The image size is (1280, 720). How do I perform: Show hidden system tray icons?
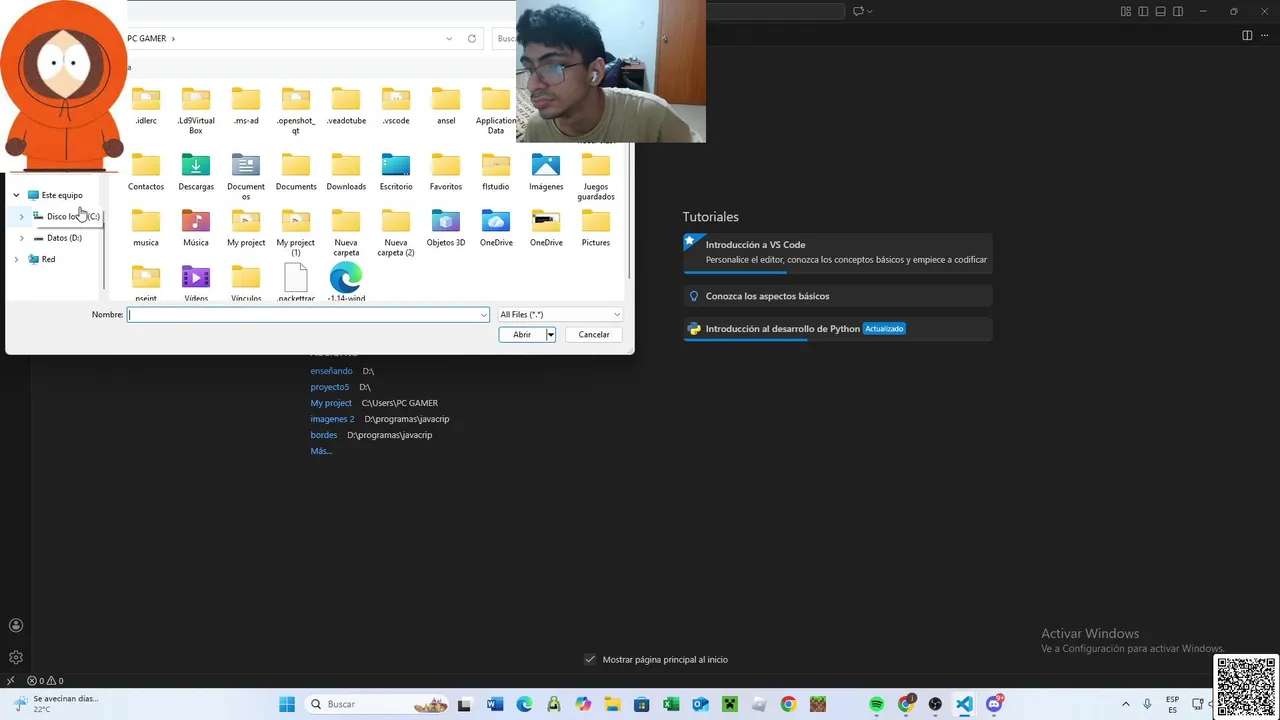click(x=1125, y=704)
